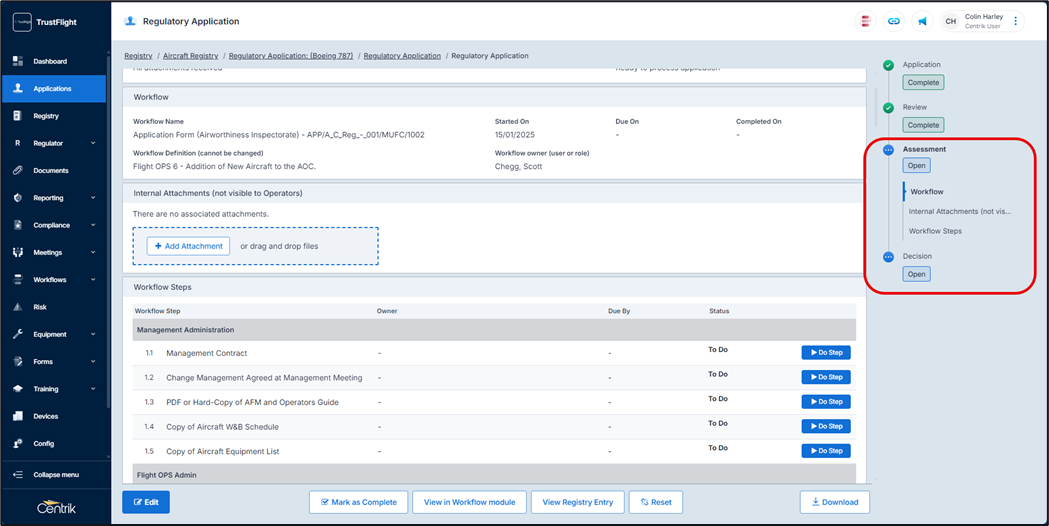
Task: Click the Mark as Complete button
Action: pyautogui.click(x=358, y=502)
